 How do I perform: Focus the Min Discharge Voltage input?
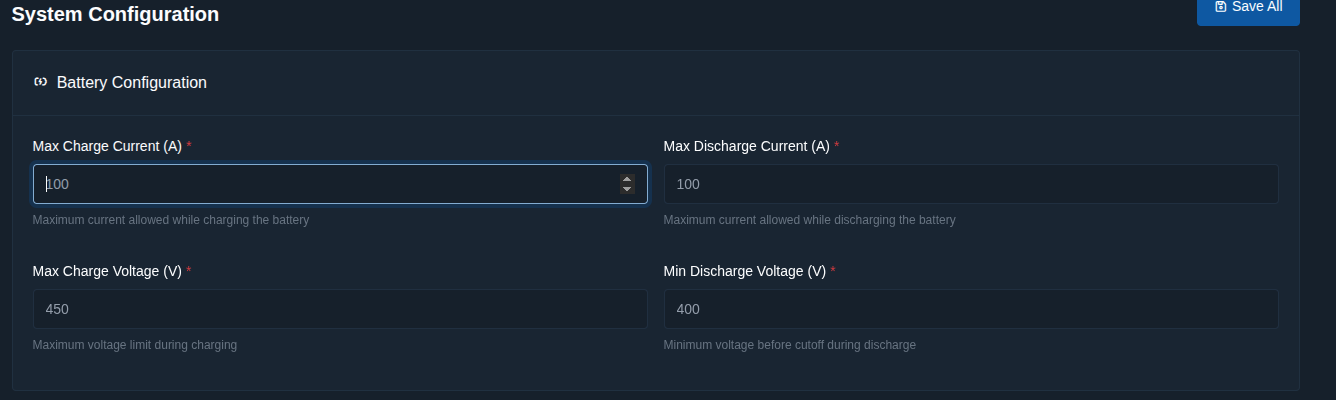coord(970,309)
